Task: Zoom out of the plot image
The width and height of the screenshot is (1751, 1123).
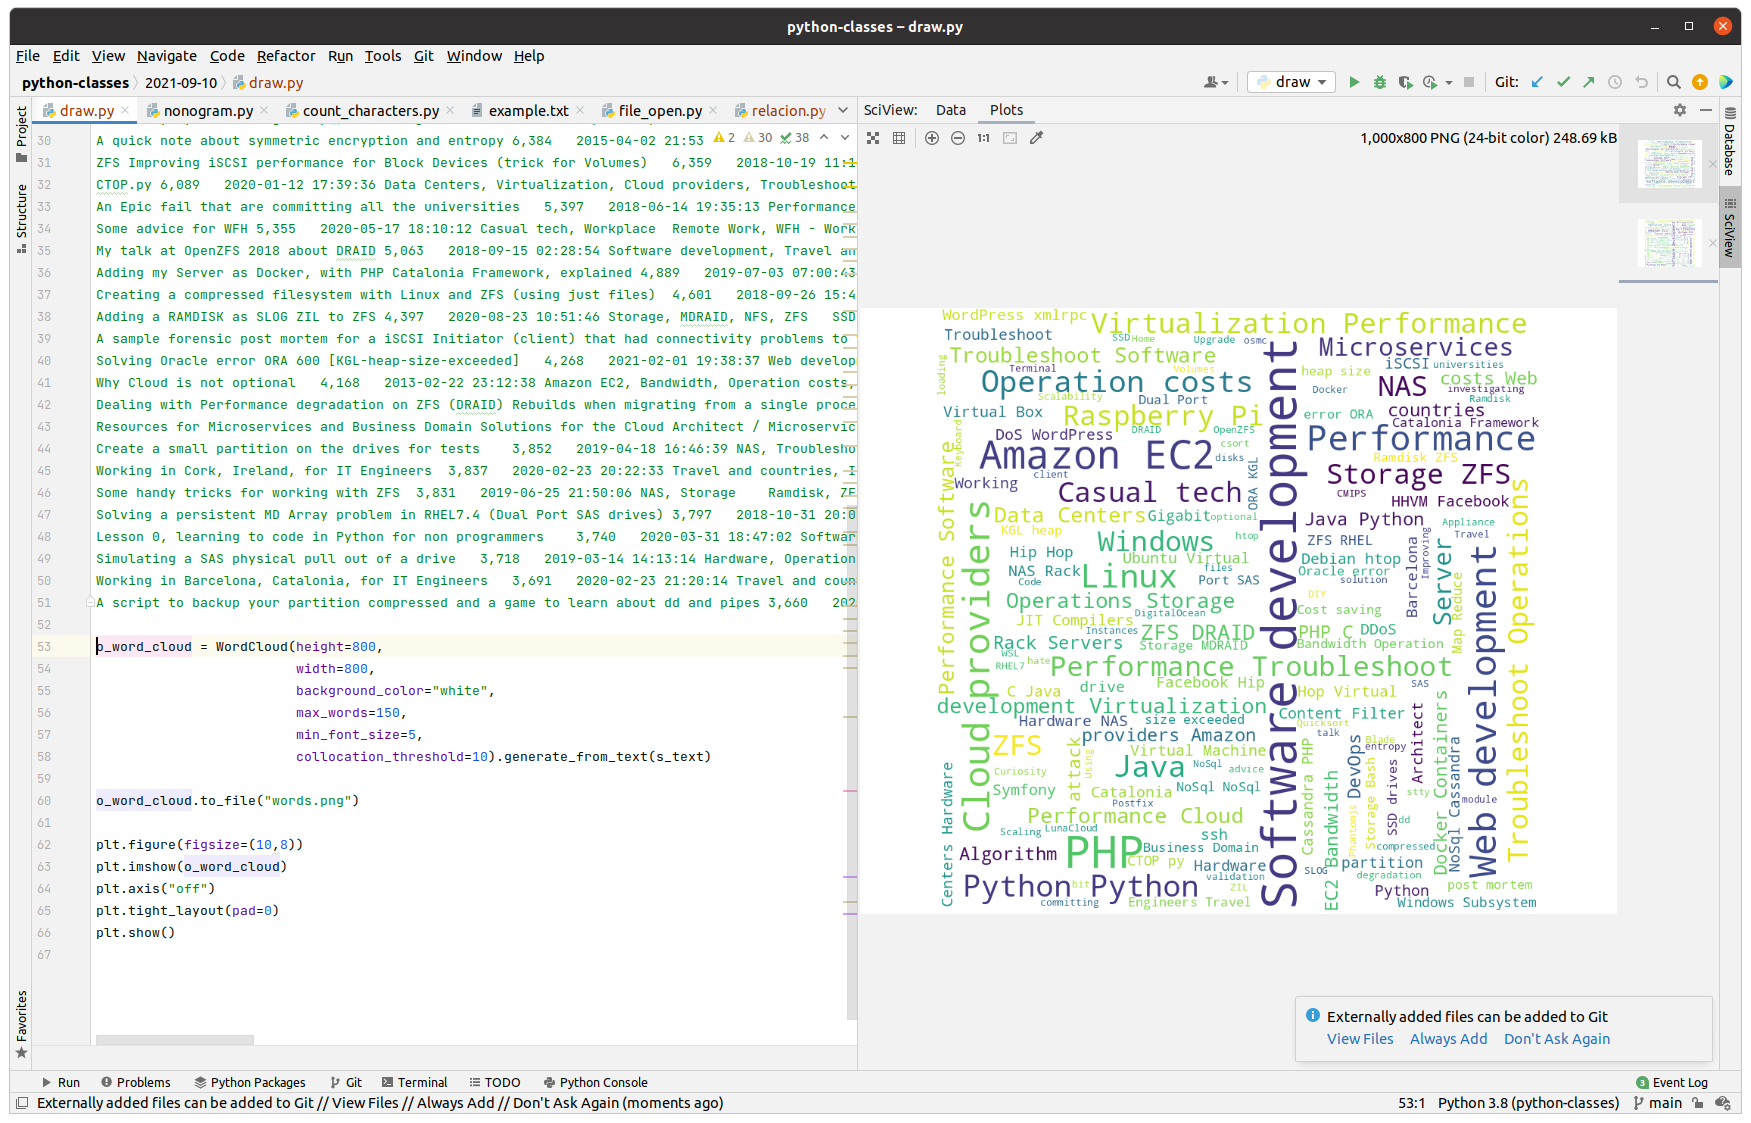Action: (x=958, y=138)
